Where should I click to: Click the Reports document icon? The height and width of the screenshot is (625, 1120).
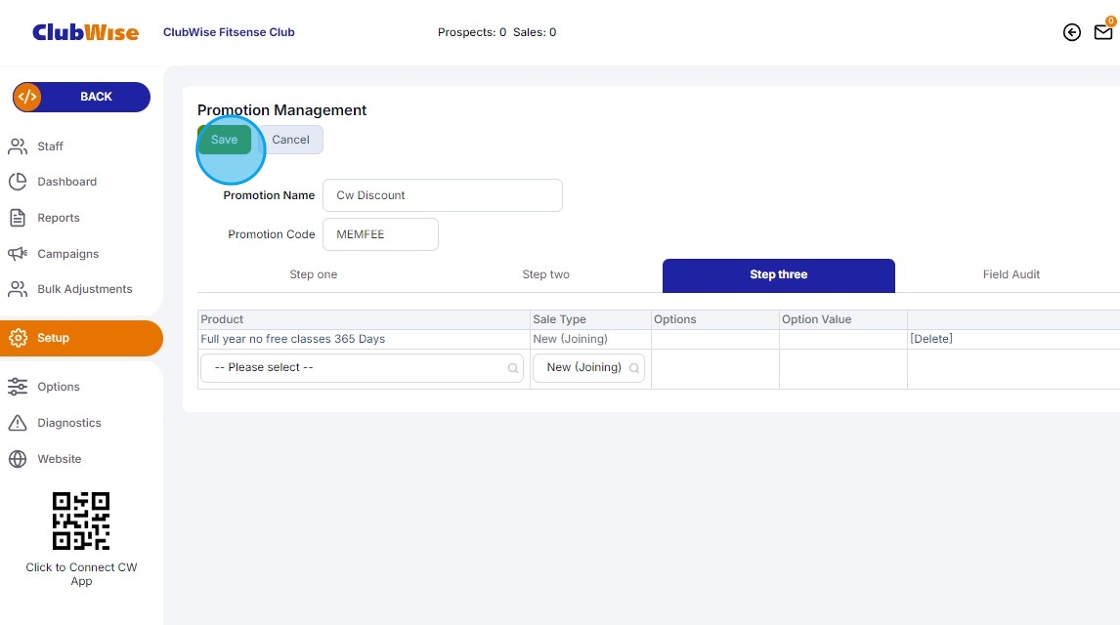pyautogui.click(x=18, y=218)
